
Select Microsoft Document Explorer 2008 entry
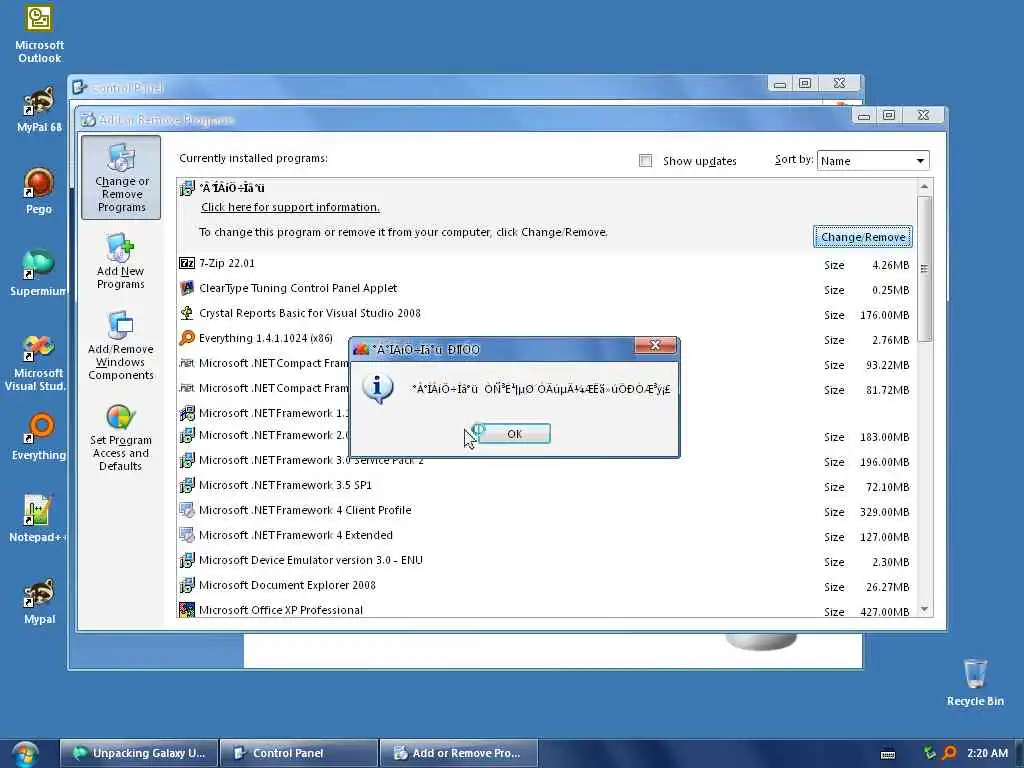coord(546,586)
